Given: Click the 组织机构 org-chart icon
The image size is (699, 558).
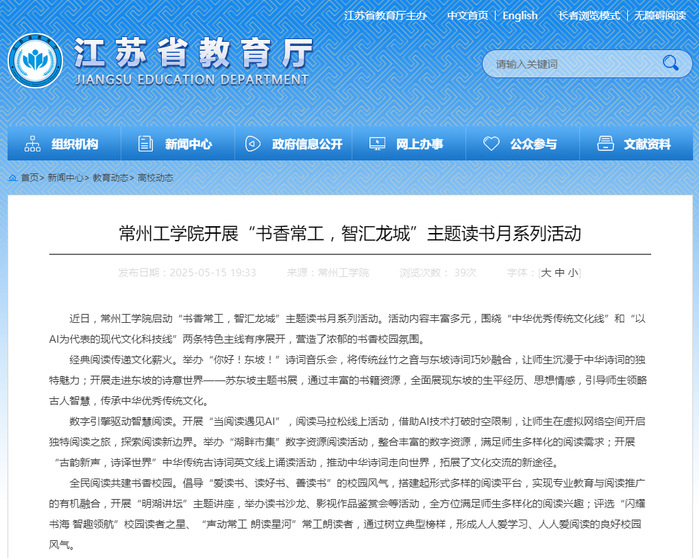Looking at the screenshot, I should pyautogui.click(x=33, y=144).
